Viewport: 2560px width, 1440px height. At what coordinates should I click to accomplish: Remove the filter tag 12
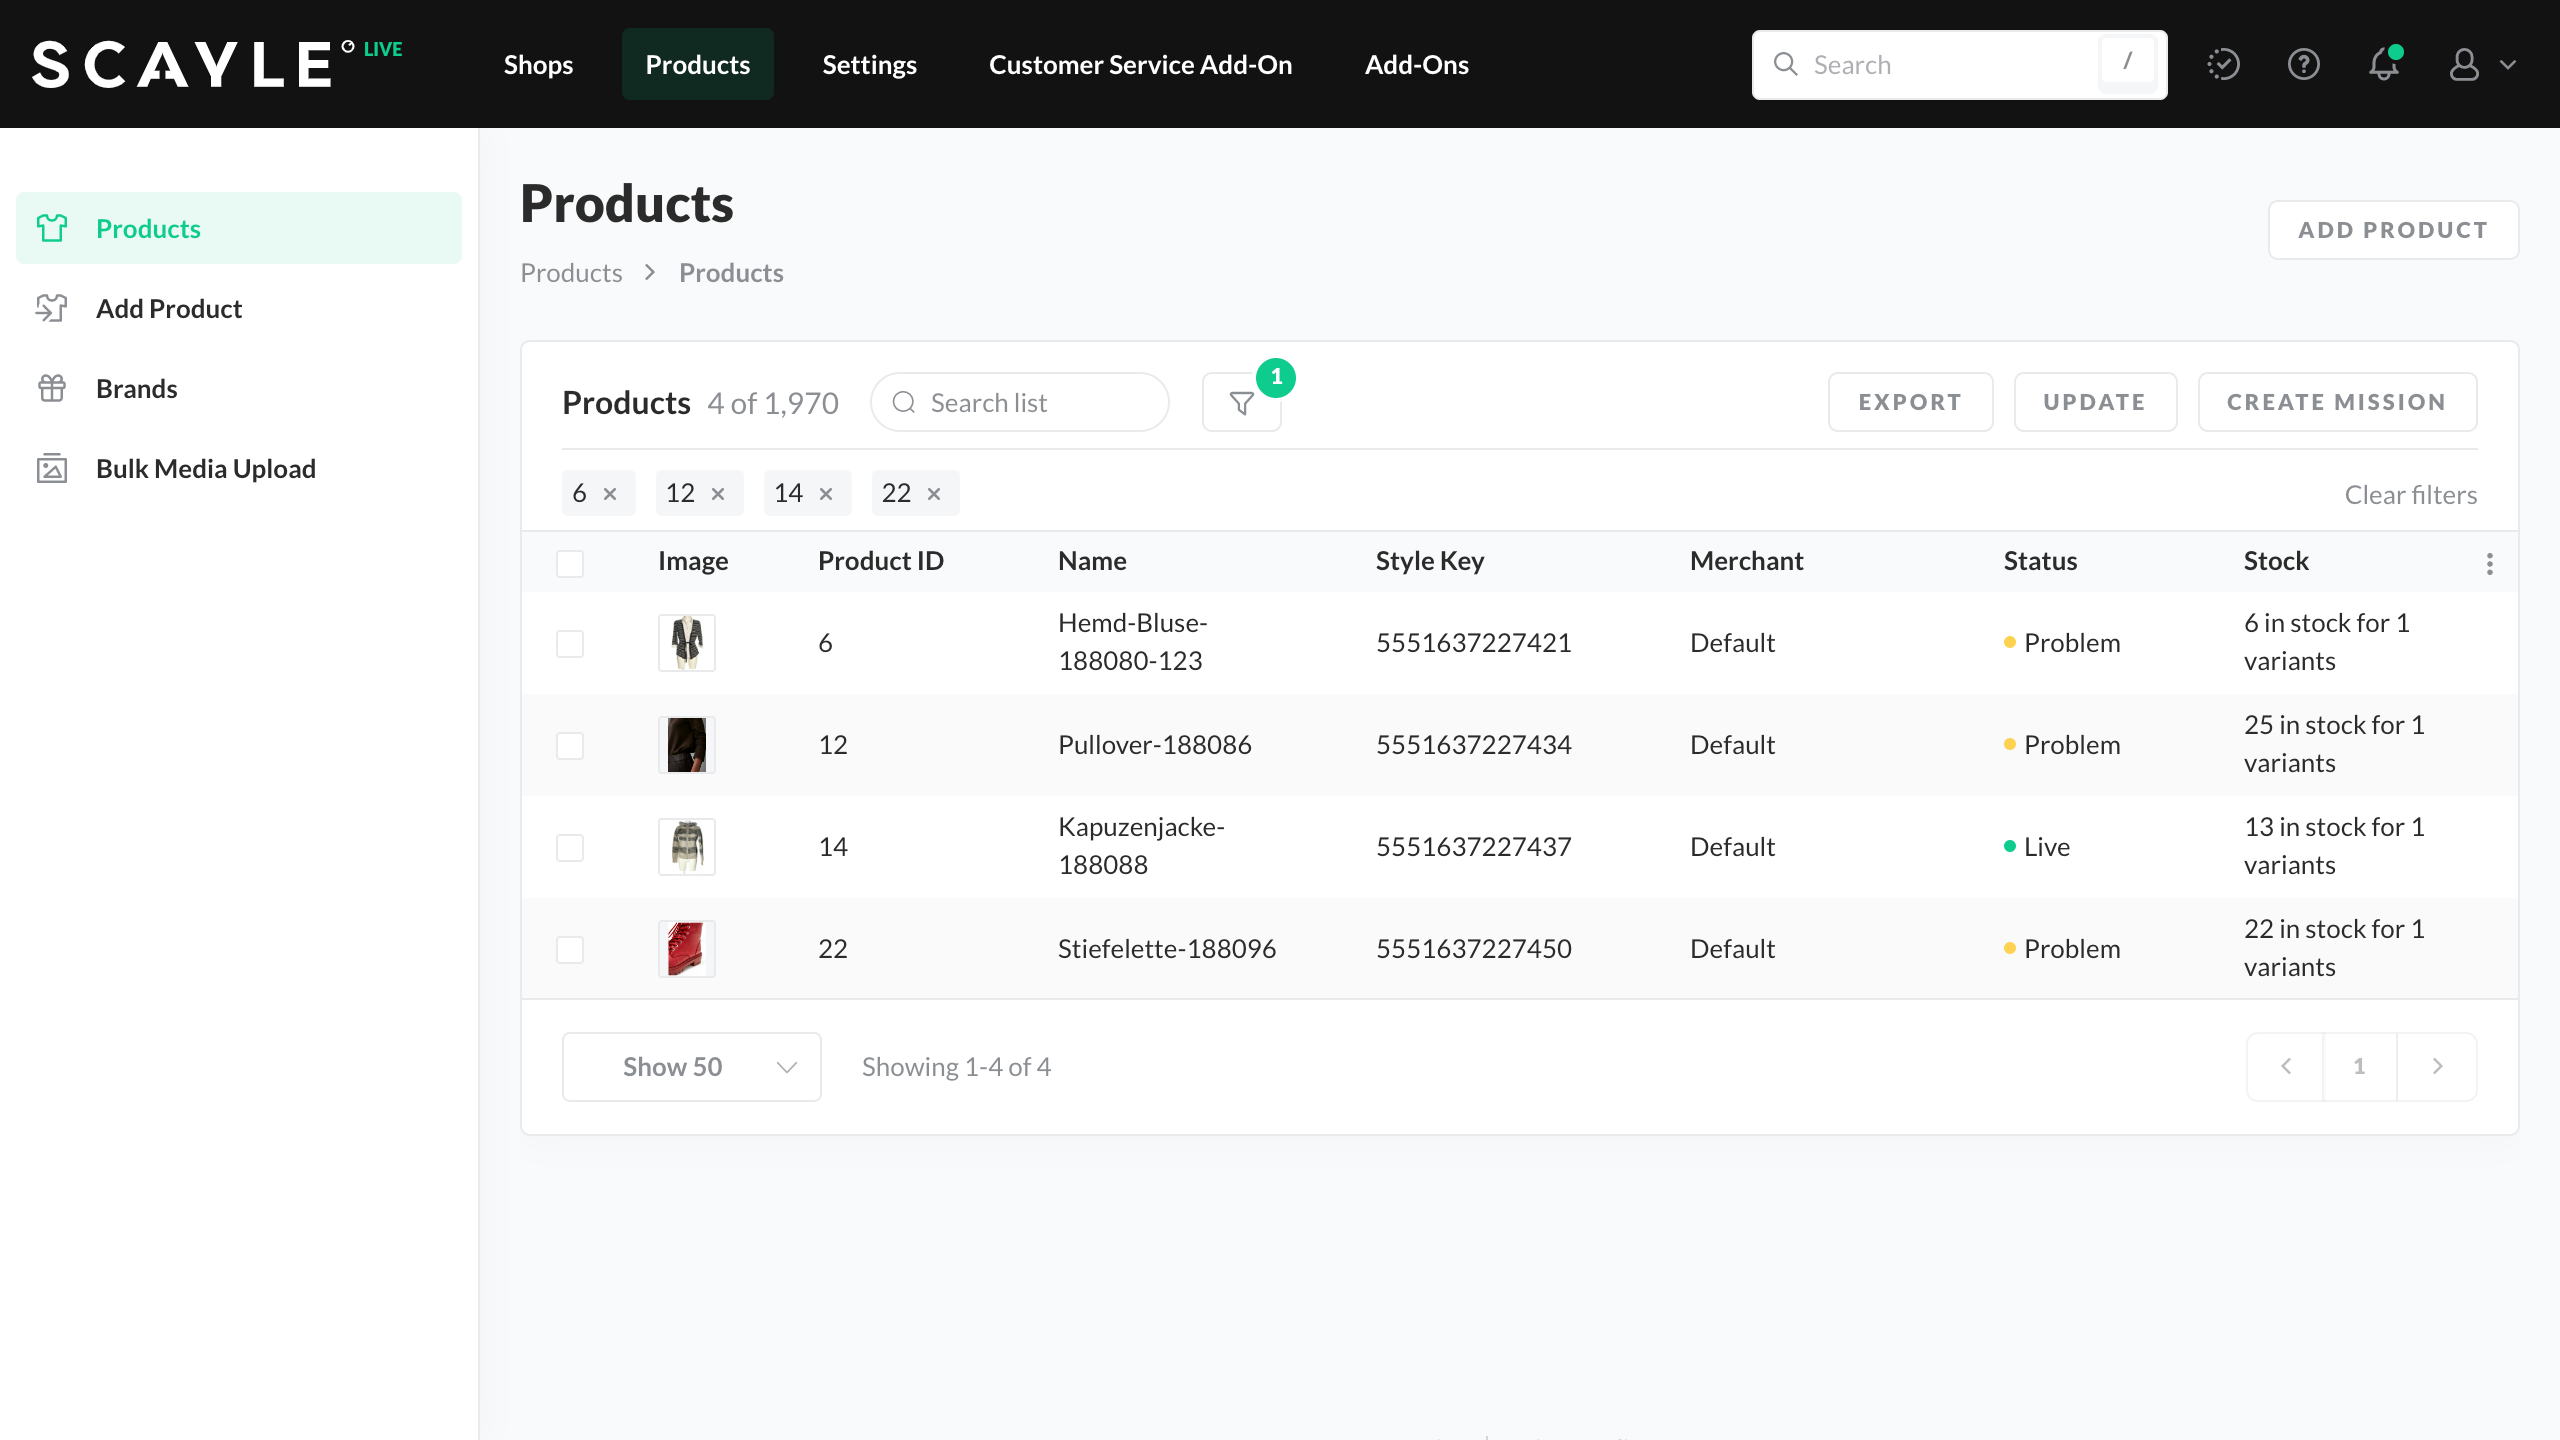(x=718, y=494)
